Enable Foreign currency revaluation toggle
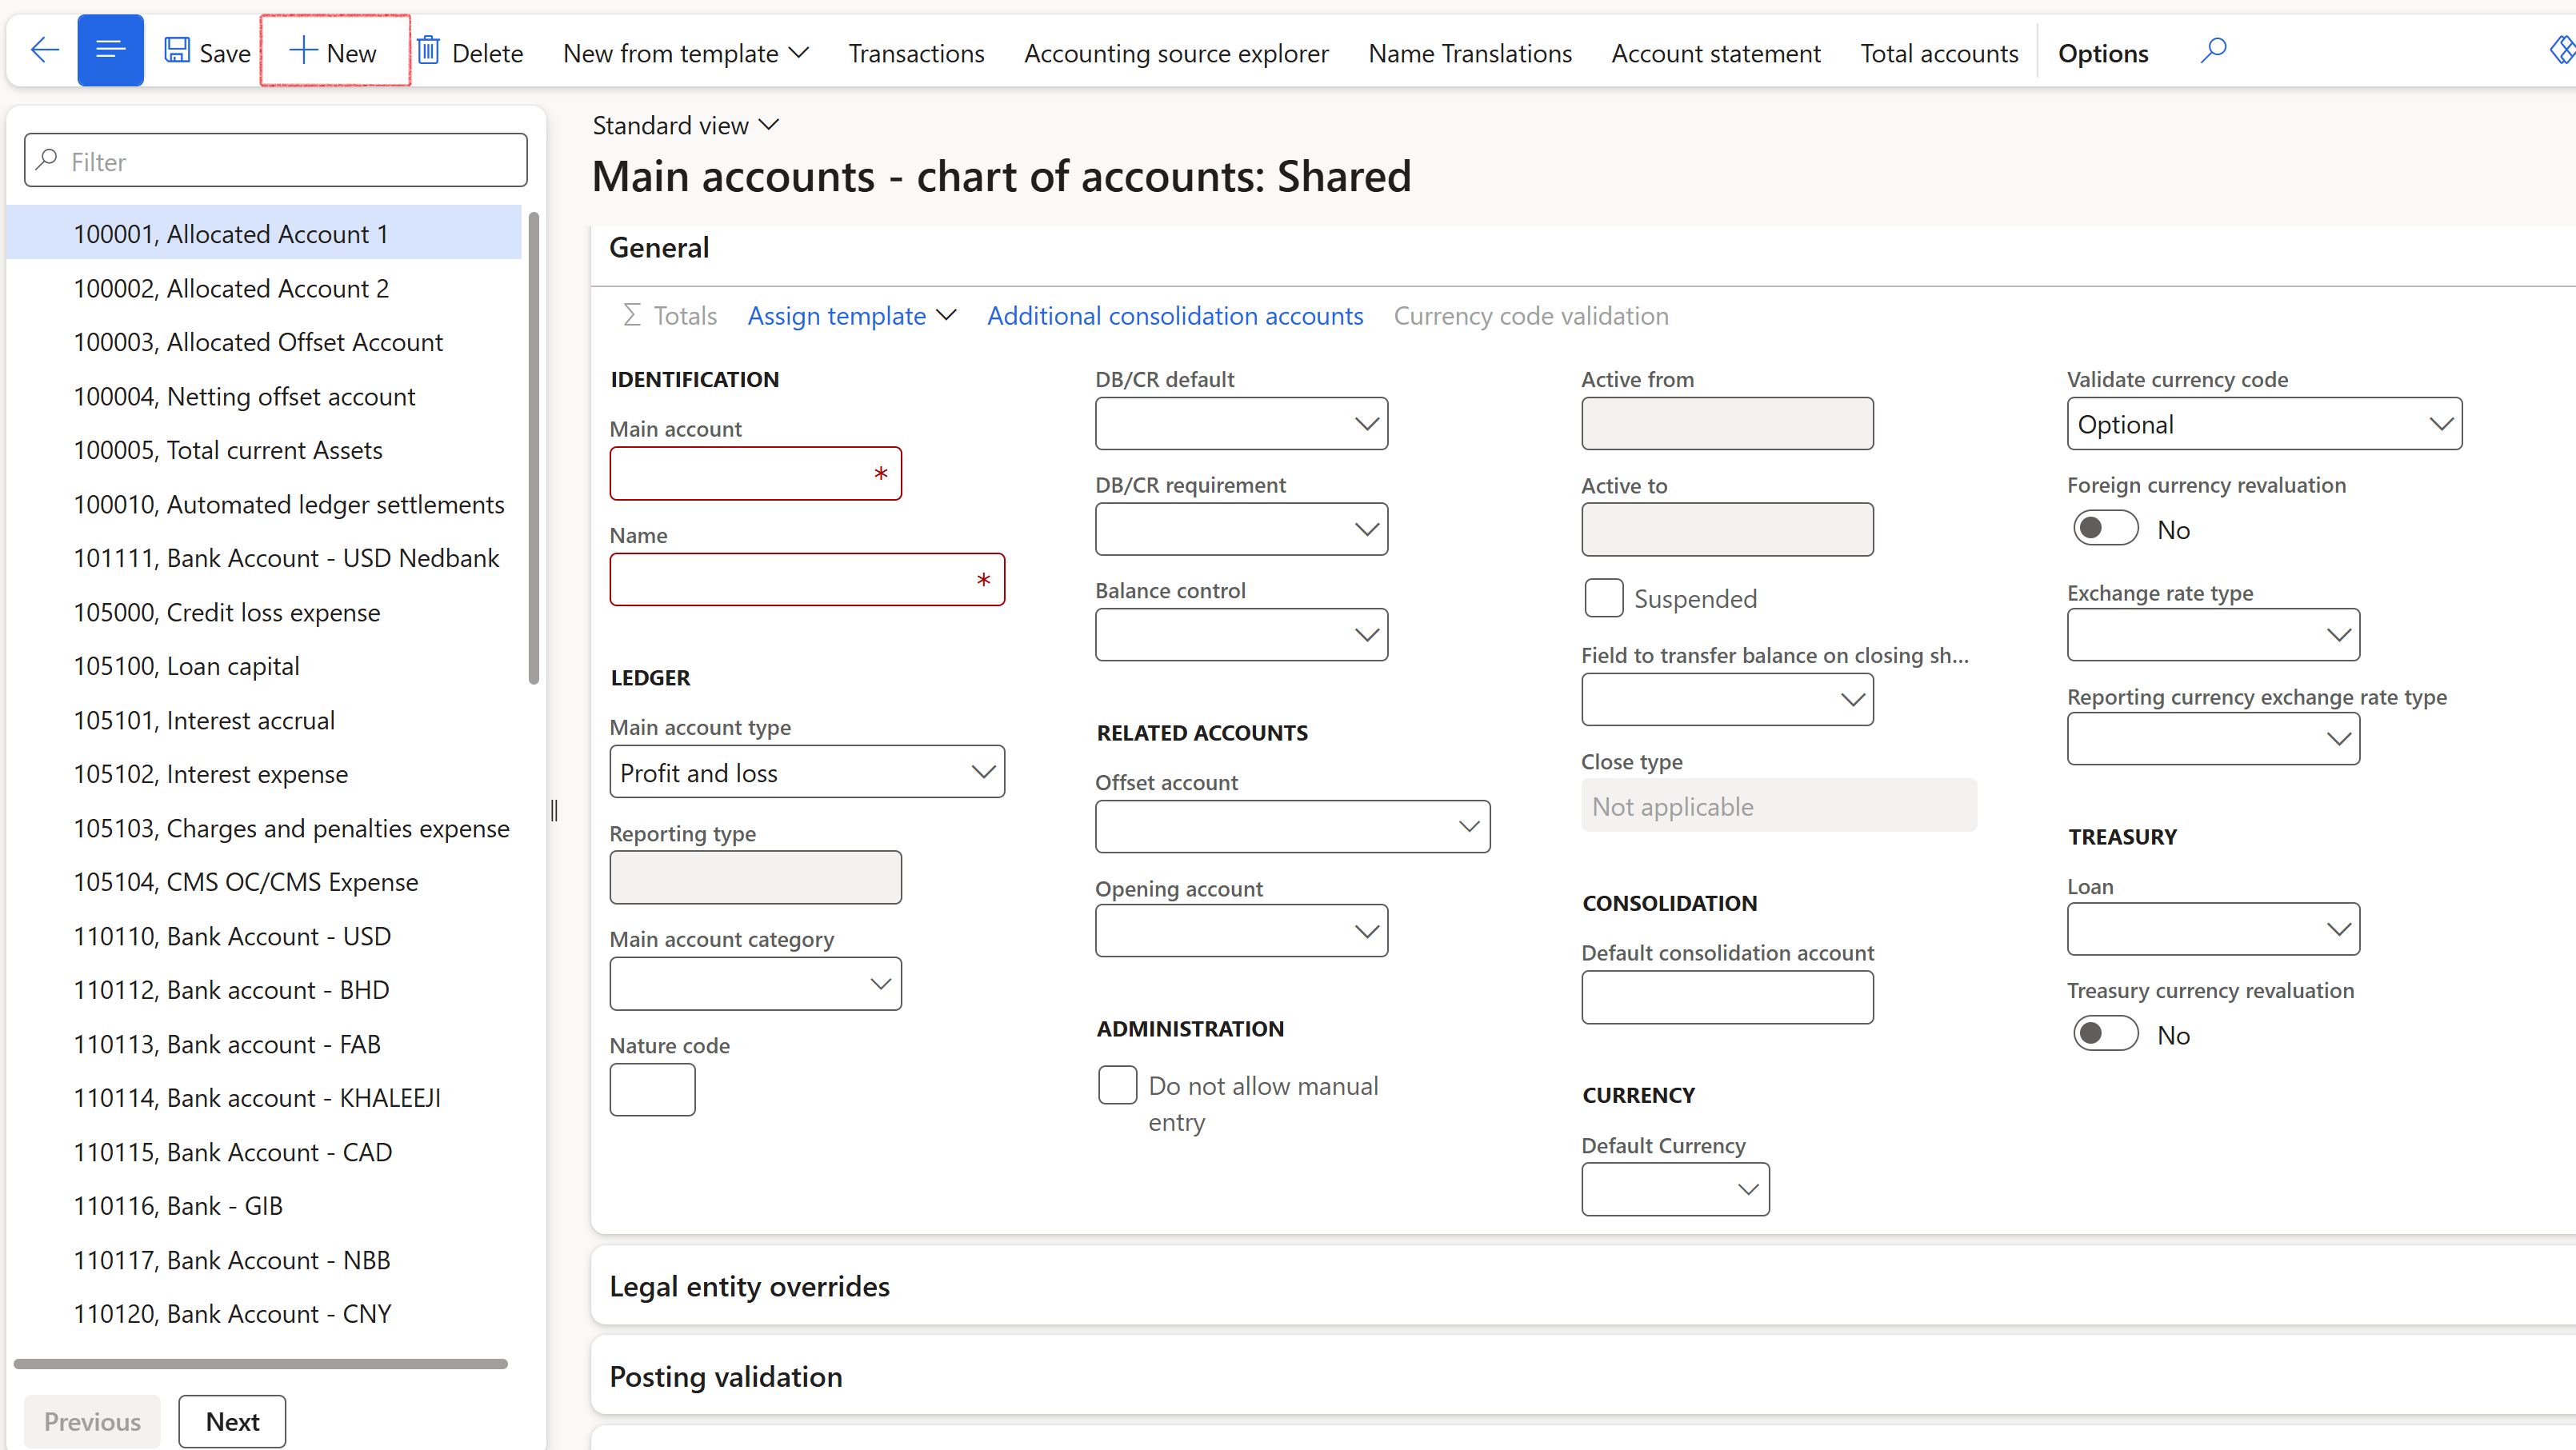The height and width of the screenshot is (1450, 2576). [x=2105, y=529]
